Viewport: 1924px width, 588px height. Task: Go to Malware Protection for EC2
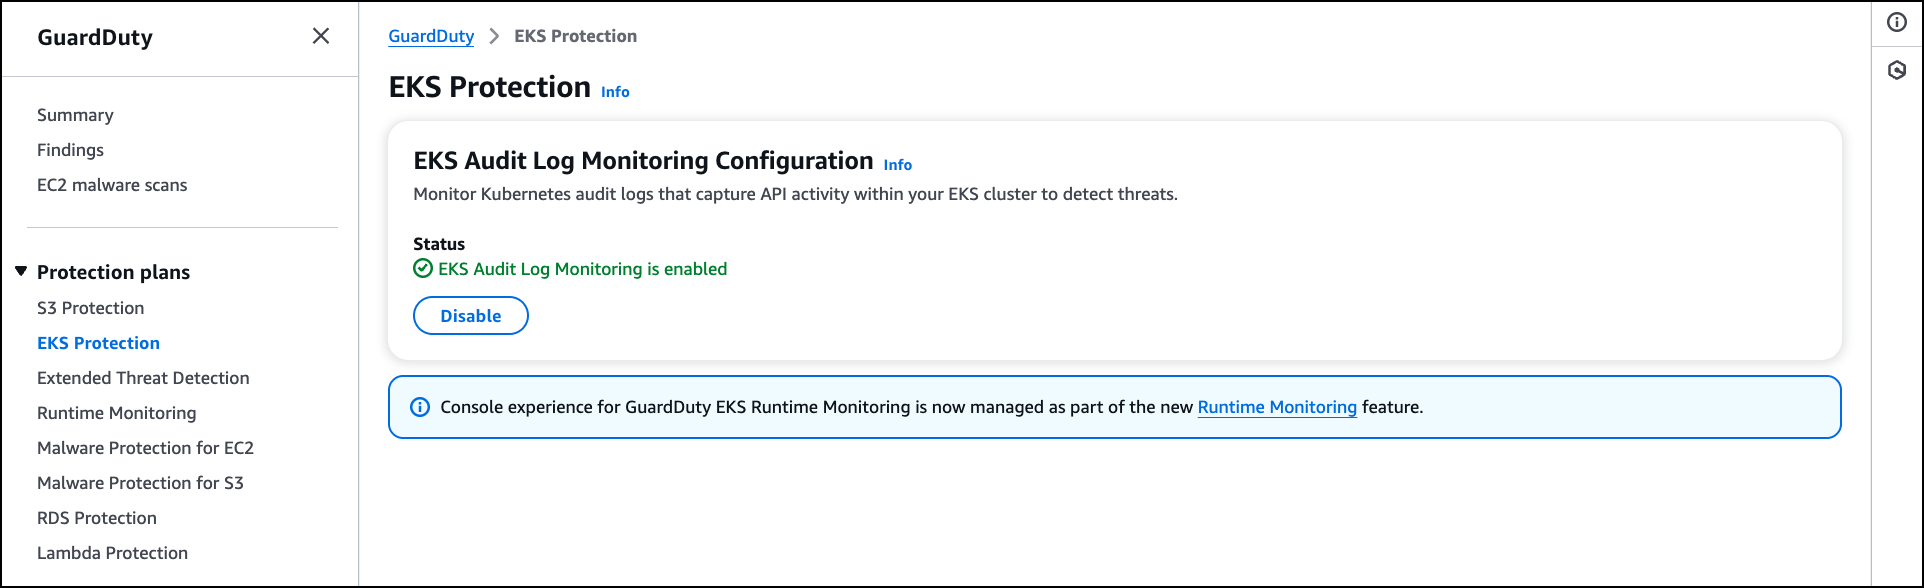145,448
